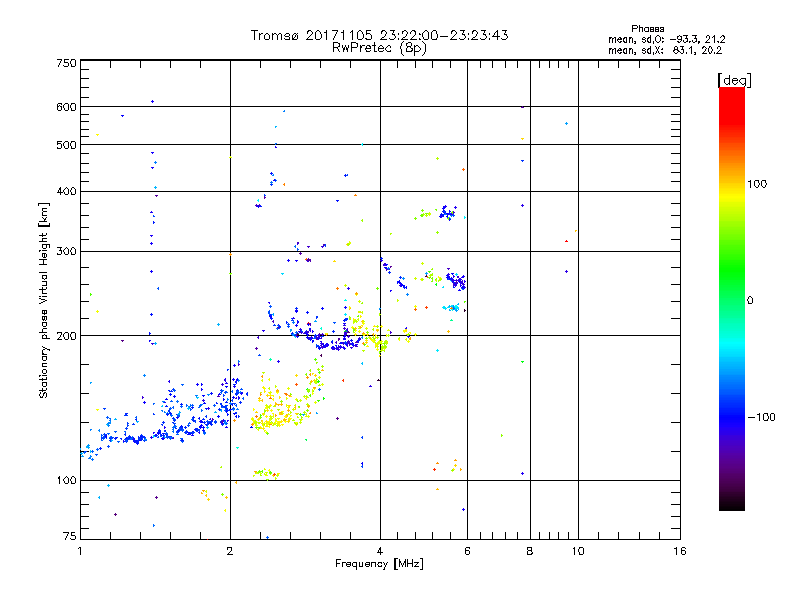Click the 'mean, sd,O: -93.3, 21.2' statistic
Image resolution: width=800 pixels, height=600 pixels.
[x=666, y=39]
